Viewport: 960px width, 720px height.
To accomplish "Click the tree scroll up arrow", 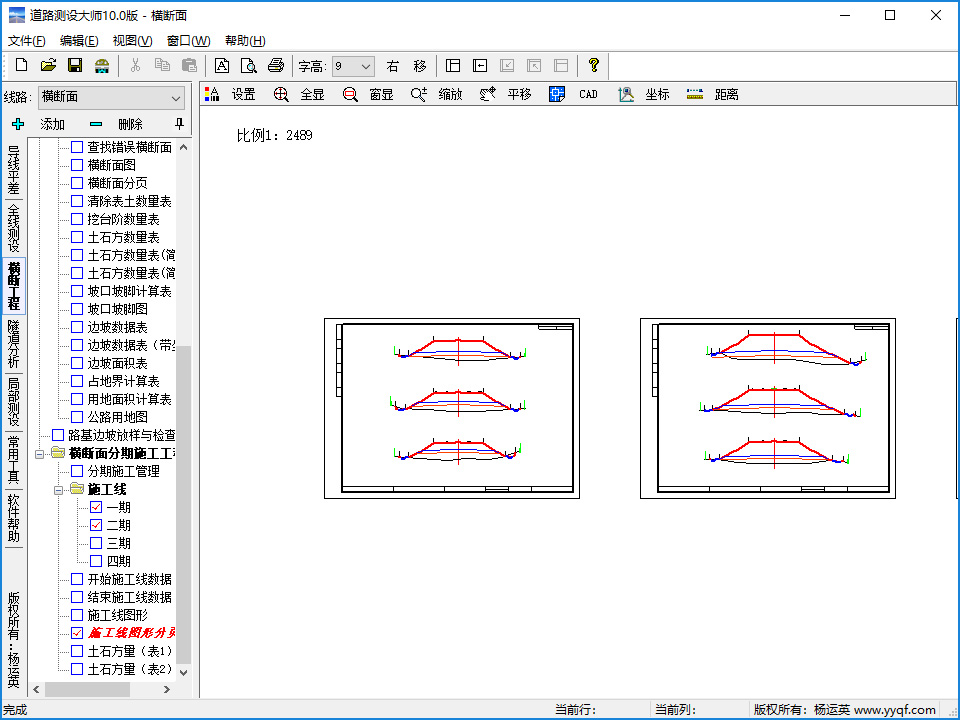I will (183, 147).
